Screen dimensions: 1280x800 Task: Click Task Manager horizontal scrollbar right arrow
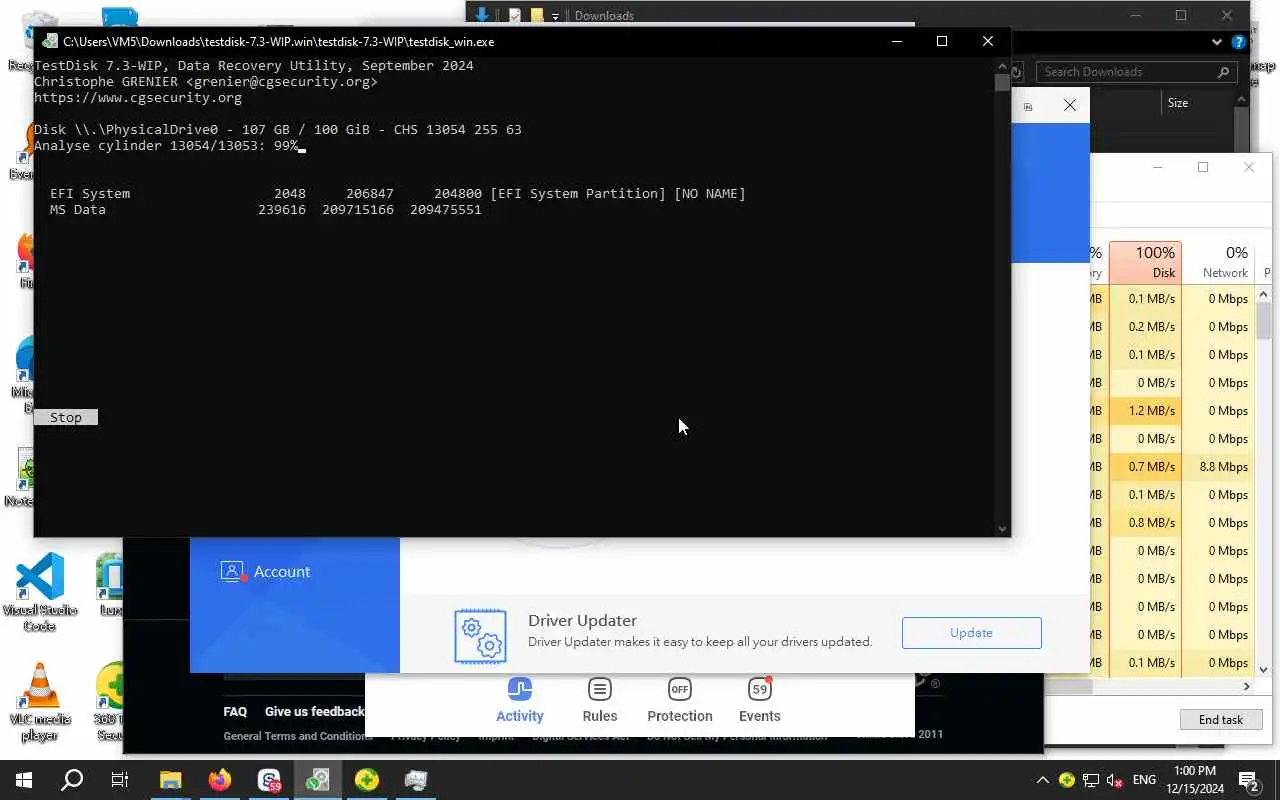click(1247, 686)
